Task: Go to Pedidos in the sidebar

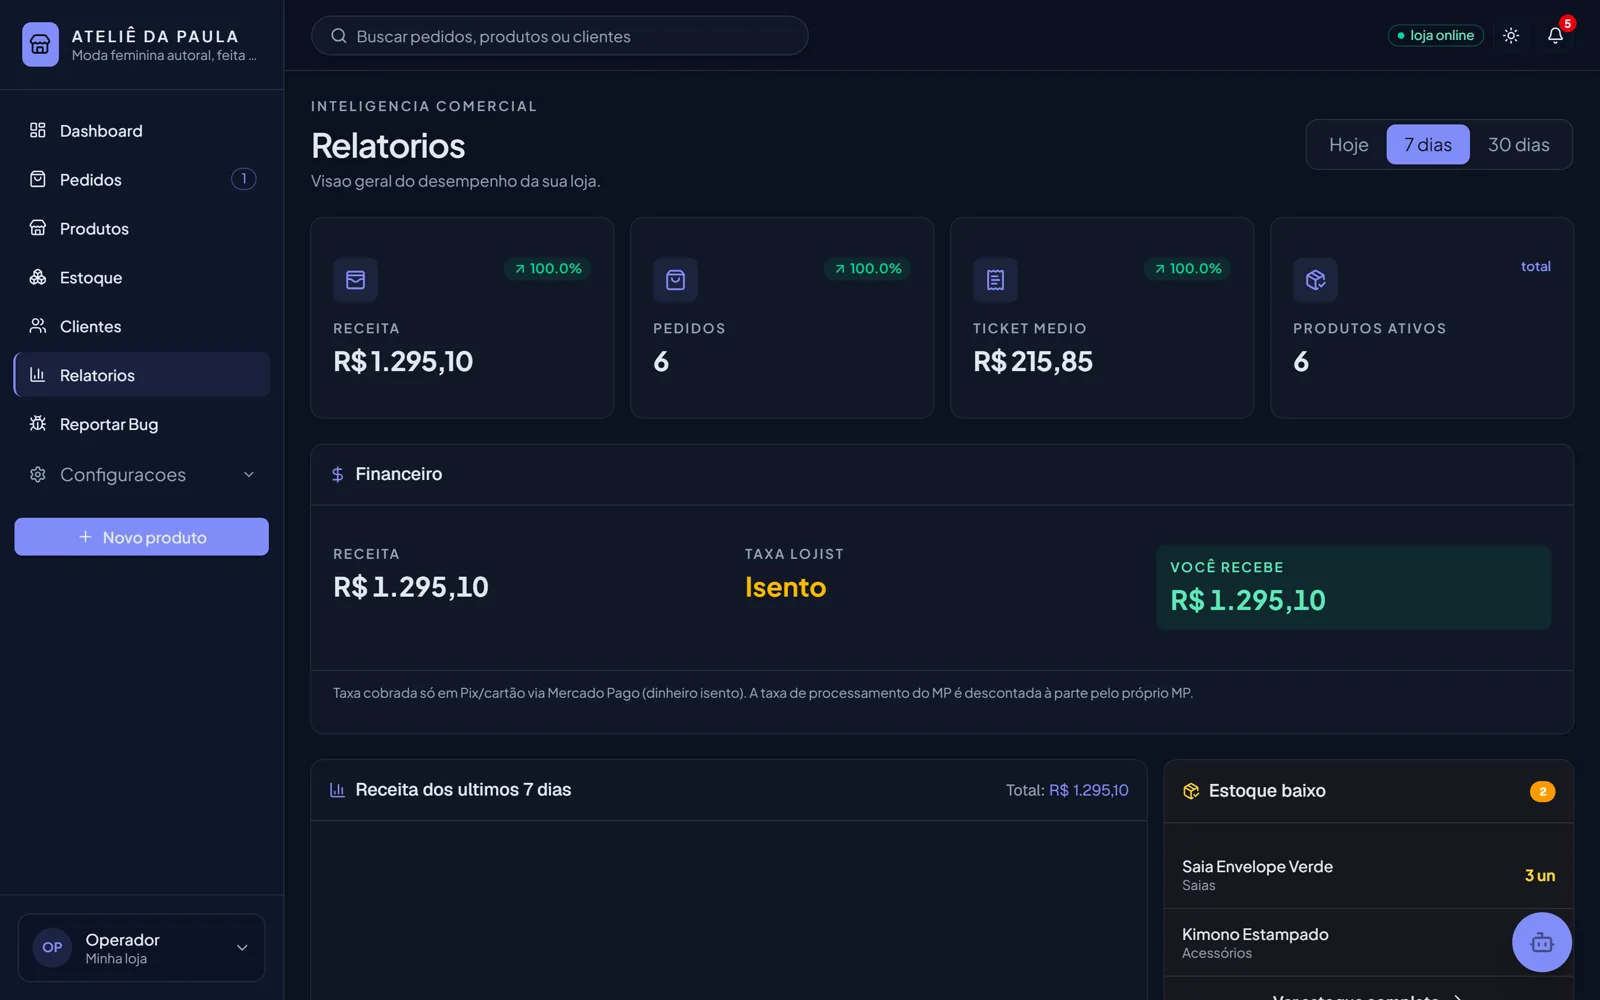Action: coord(142,179)
